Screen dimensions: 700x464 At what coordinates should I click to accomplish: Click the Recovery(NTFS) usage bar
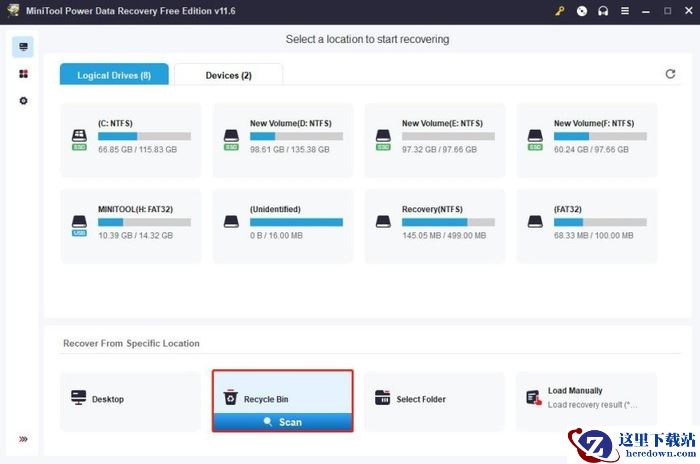(448, 222)
